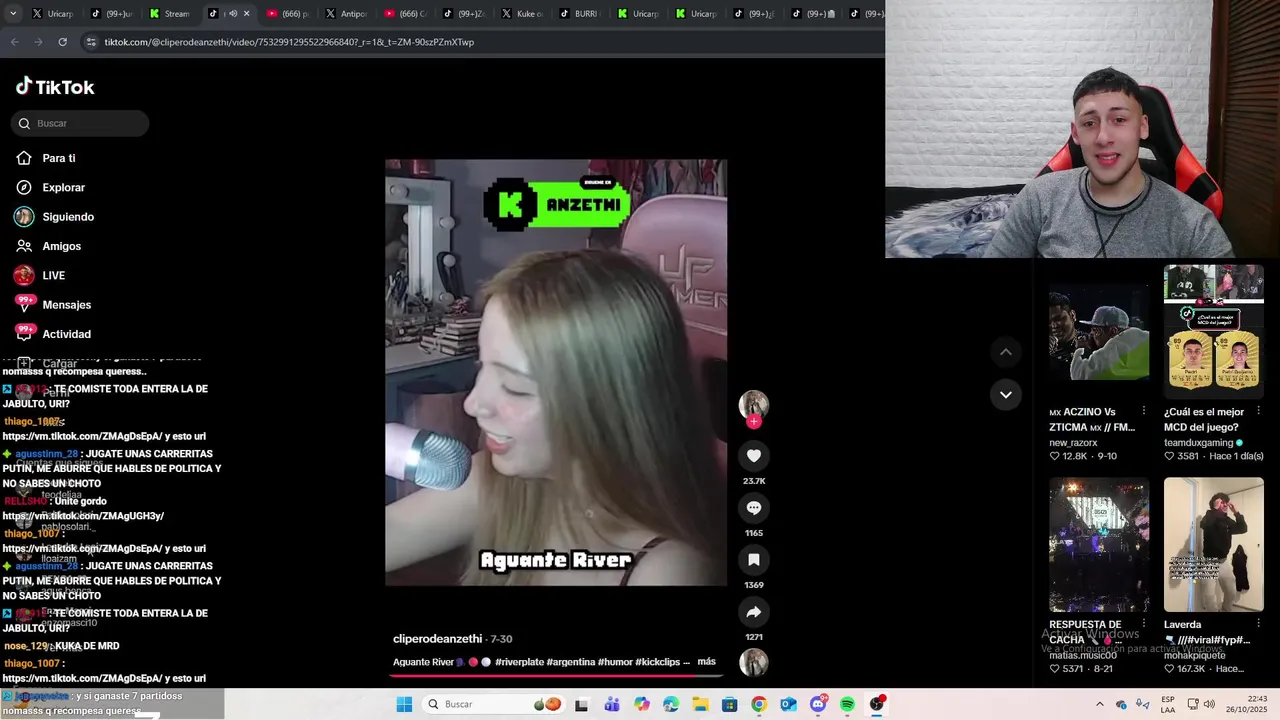
Task: Click taskbar Buscar search box
Action: click(x=494, y=704)
